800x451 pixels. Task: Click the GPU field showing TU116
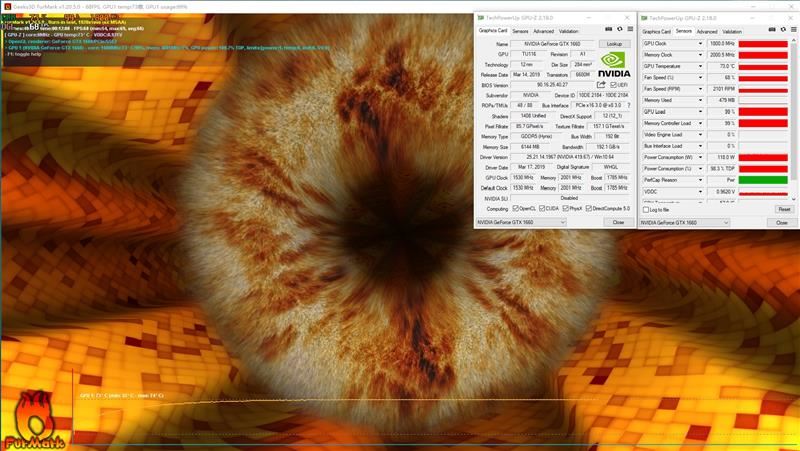[x=529, y=54]
